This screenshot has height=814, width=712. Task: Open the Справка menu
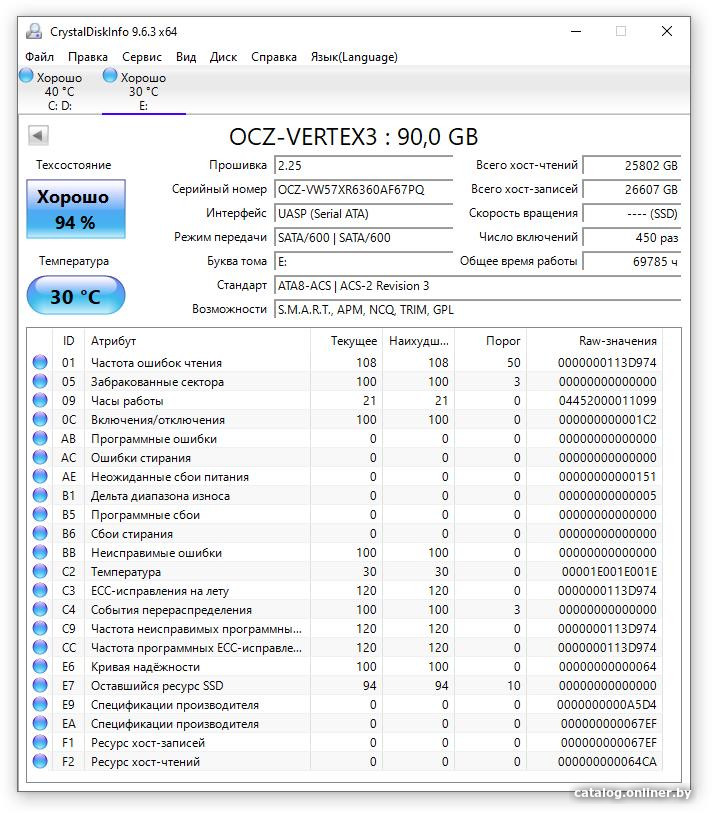pos(274,57)
